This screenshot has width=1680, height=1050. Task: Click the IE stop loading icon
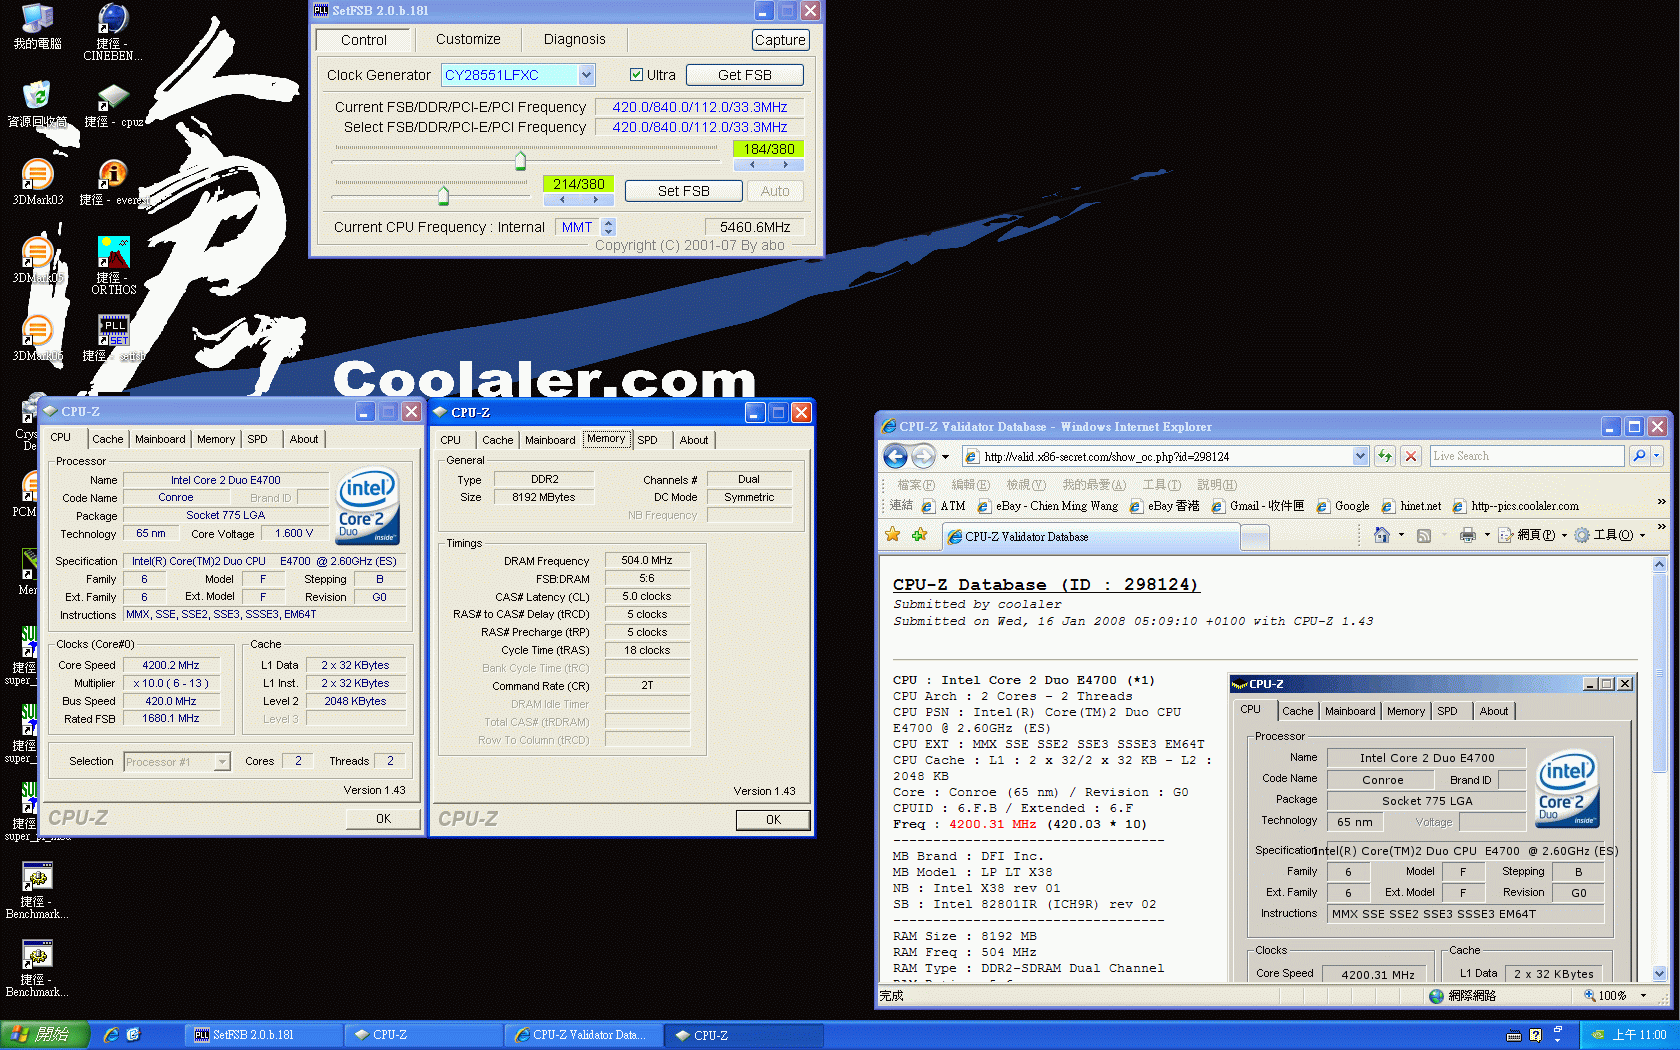[x=1411, y=456]
